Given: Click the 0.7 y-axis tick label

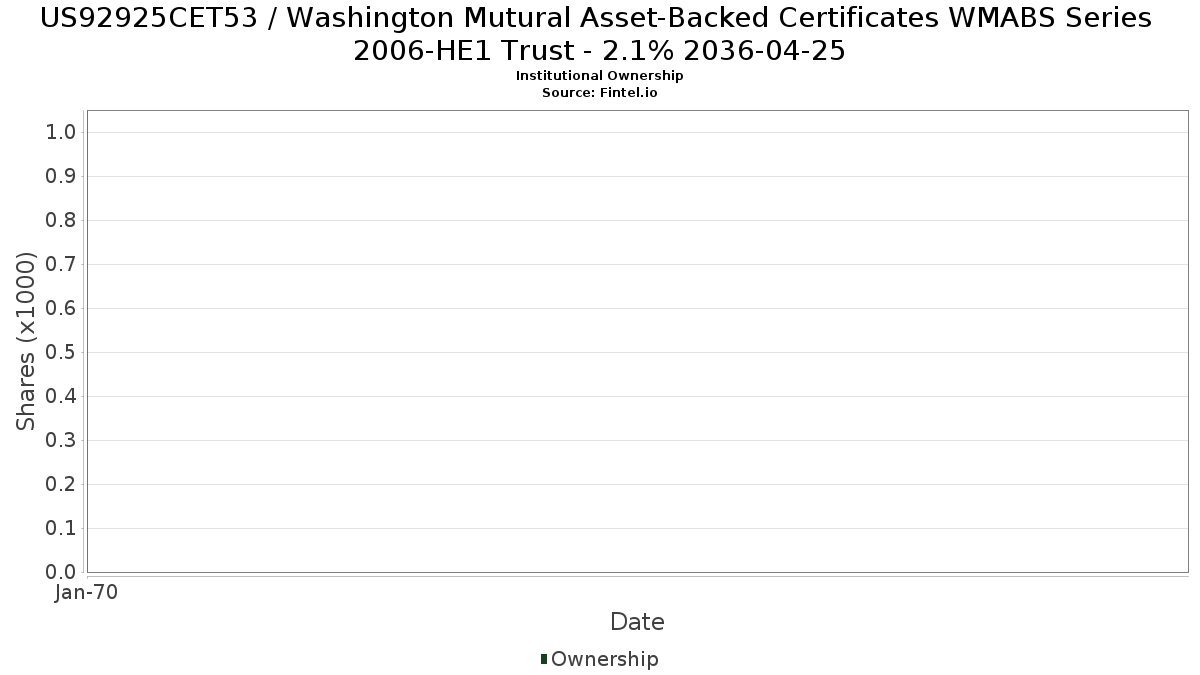Looking at the screenshot, I should pyautogui.click(x=61, y=265).
